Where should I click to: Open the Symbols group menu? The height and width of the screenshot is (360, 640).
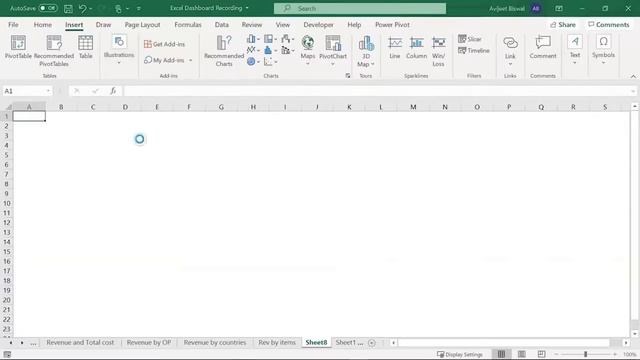click(x=603, y=50)
